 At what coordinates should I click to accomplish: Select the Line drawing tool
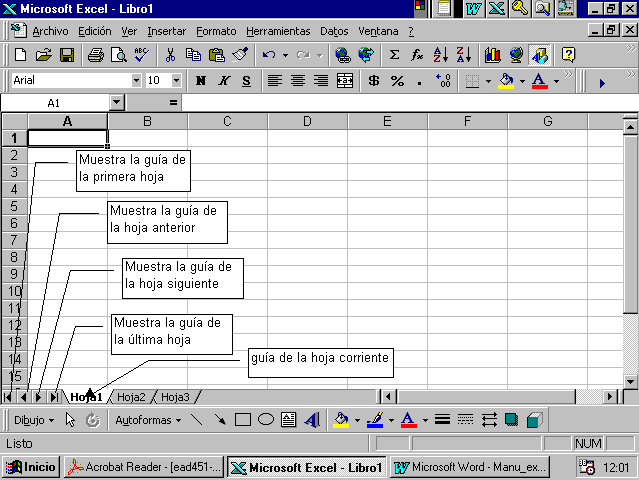[197, 420]
